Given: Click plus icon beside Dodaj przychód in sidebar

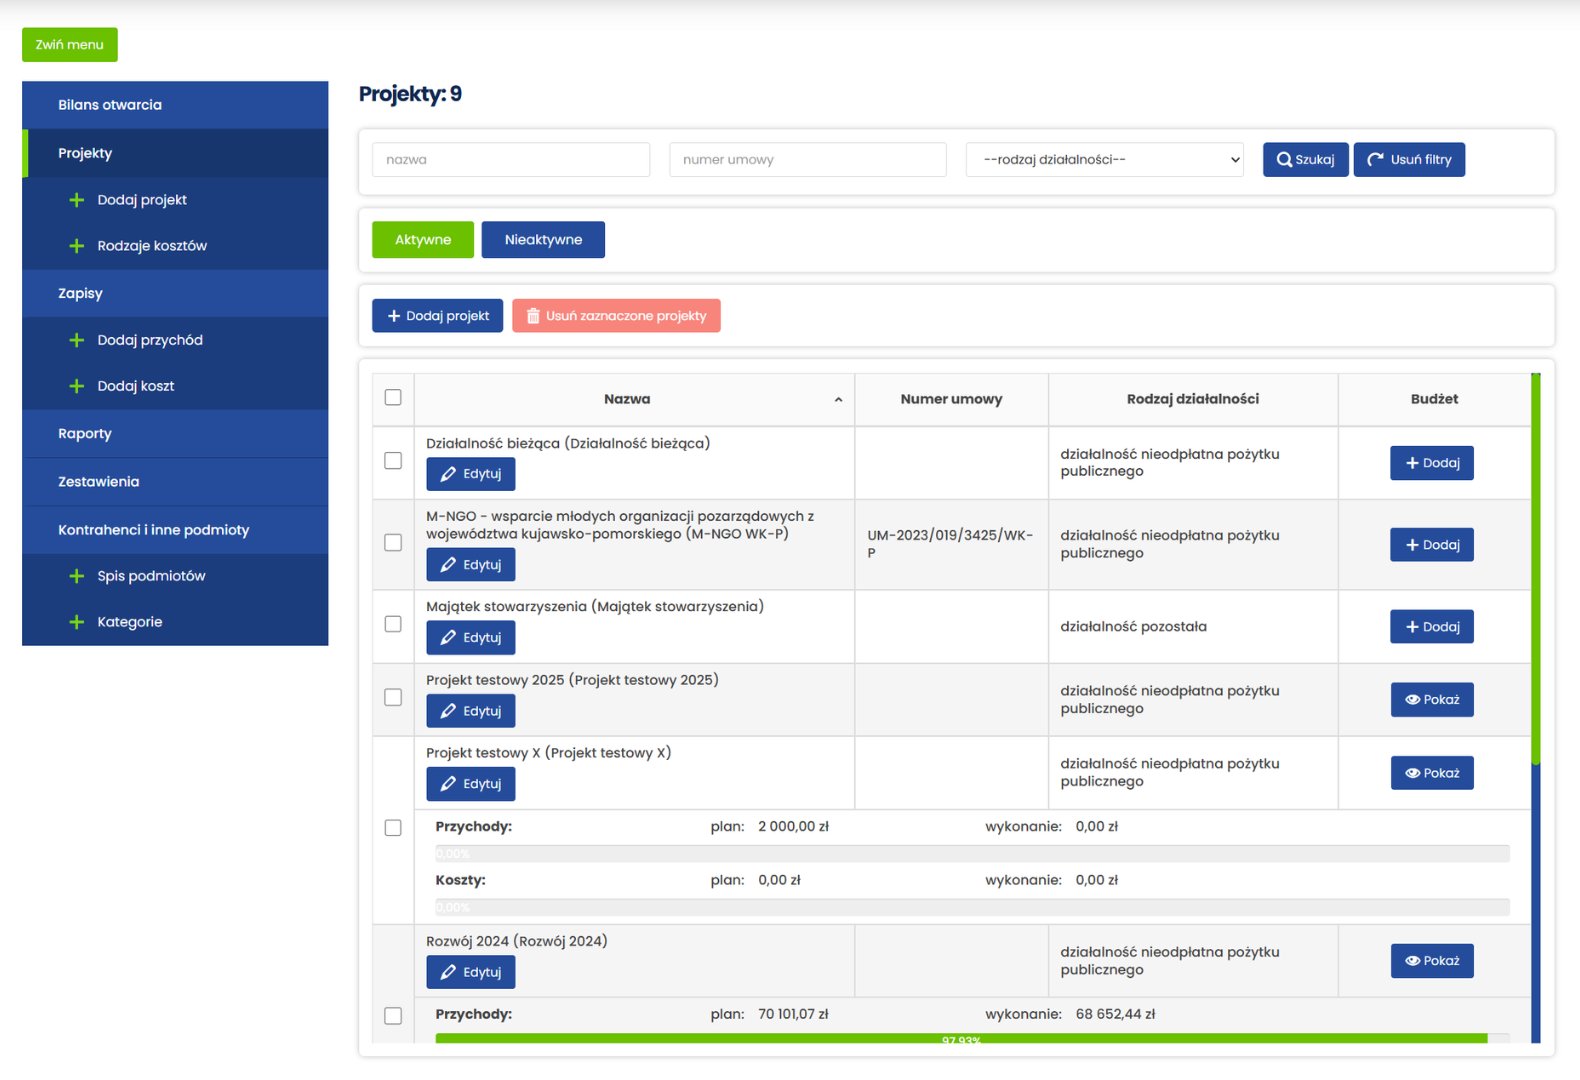Looking at the screenshot, I should 77,340.
